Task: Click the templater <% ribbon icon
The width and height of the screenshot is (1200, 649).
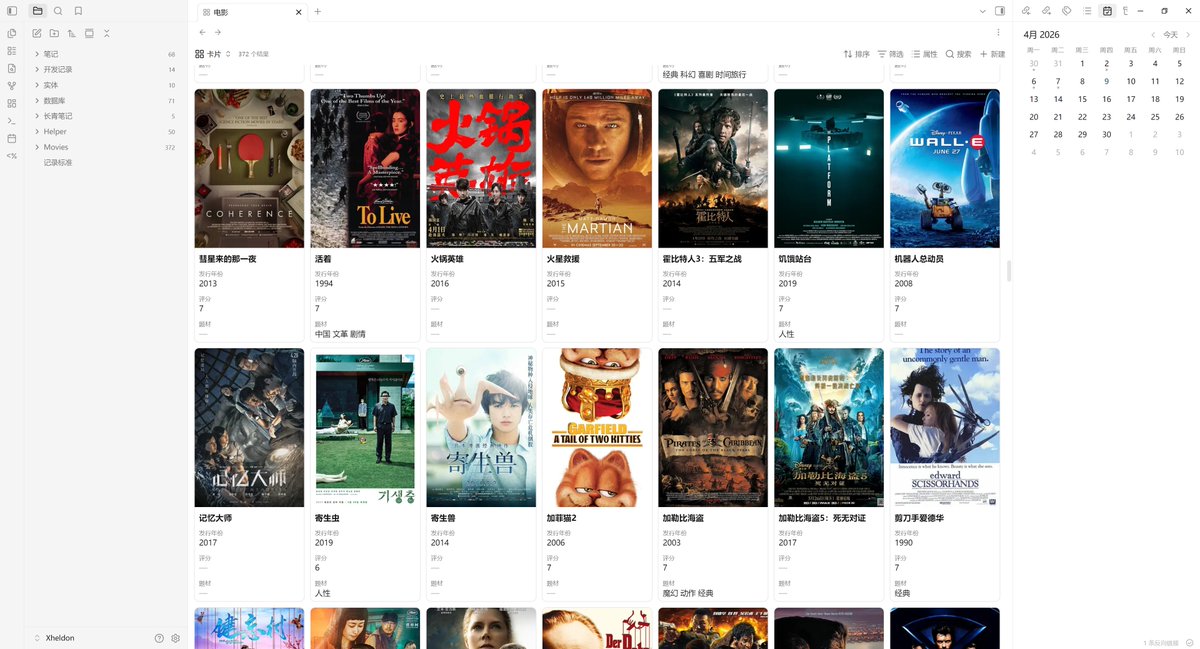Action: point(12,155)
